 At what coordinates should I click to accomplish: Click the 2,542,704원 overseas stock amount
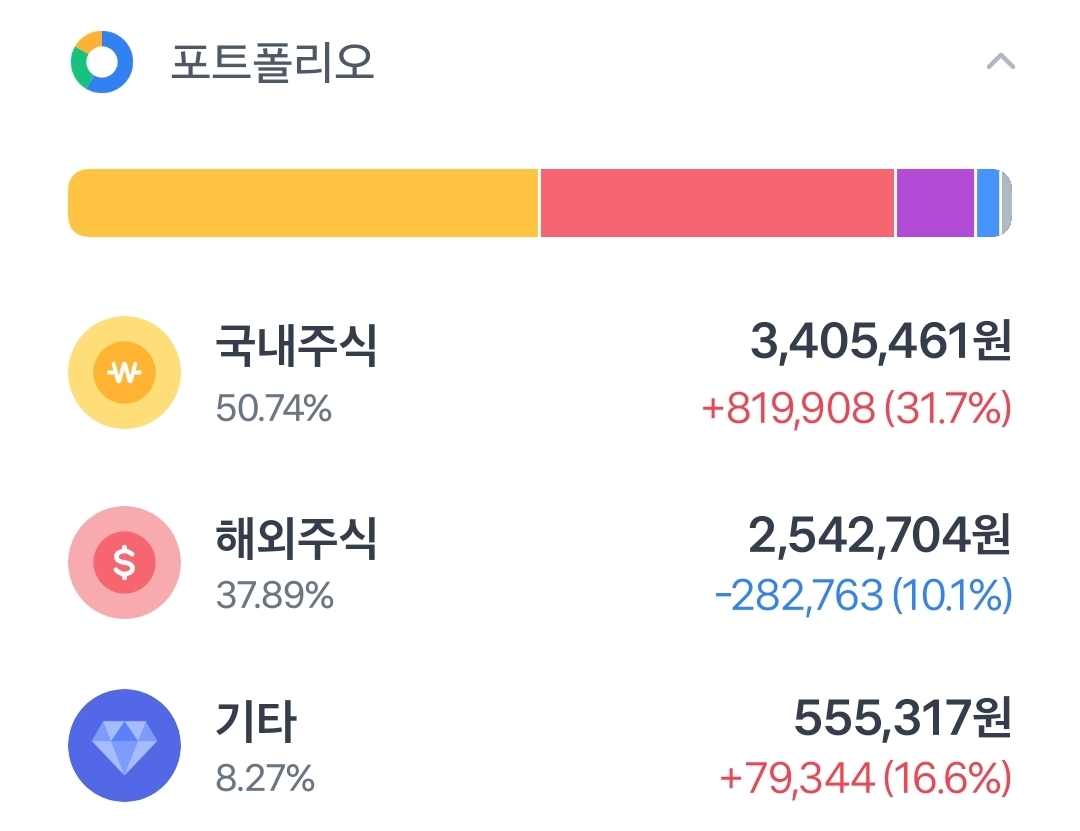880,535
